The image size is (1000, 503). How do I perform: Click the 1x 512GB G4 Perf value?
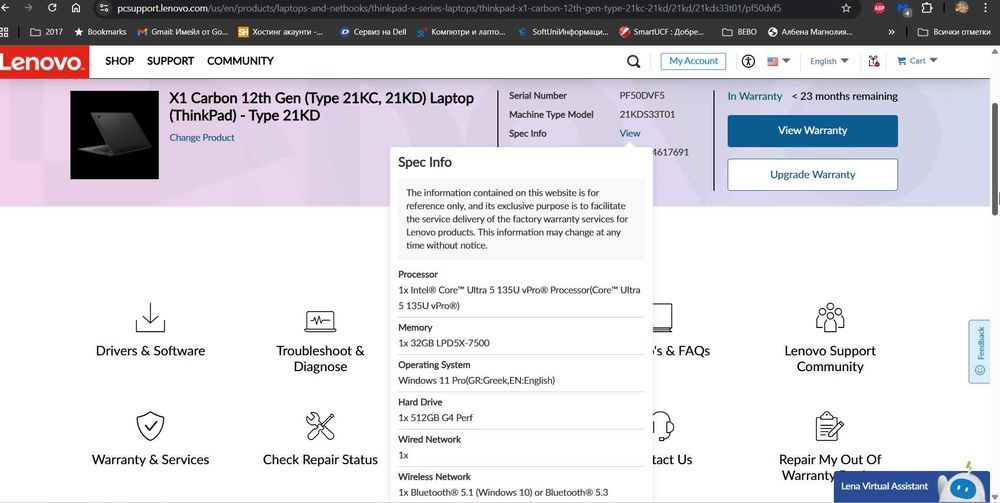coord(436,418)
